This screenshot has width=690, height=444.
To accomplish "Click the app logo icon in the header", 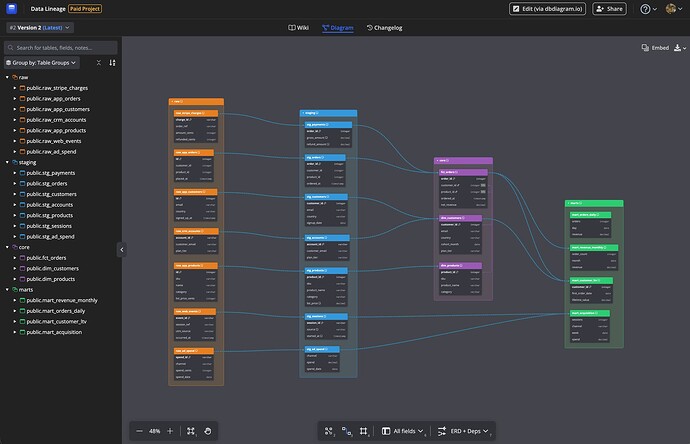I will click(x=12, y=8).
